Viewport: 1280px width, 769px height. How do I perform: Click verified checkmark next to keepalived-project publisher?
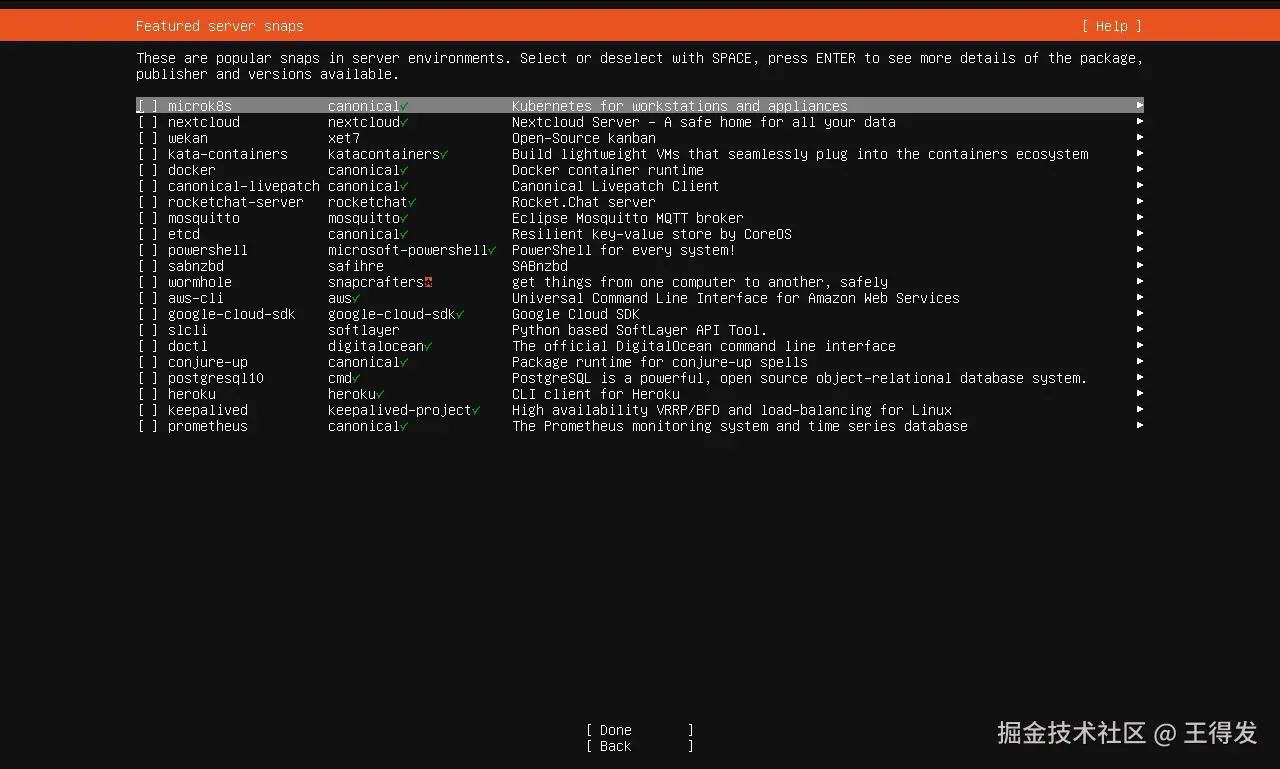476,410
